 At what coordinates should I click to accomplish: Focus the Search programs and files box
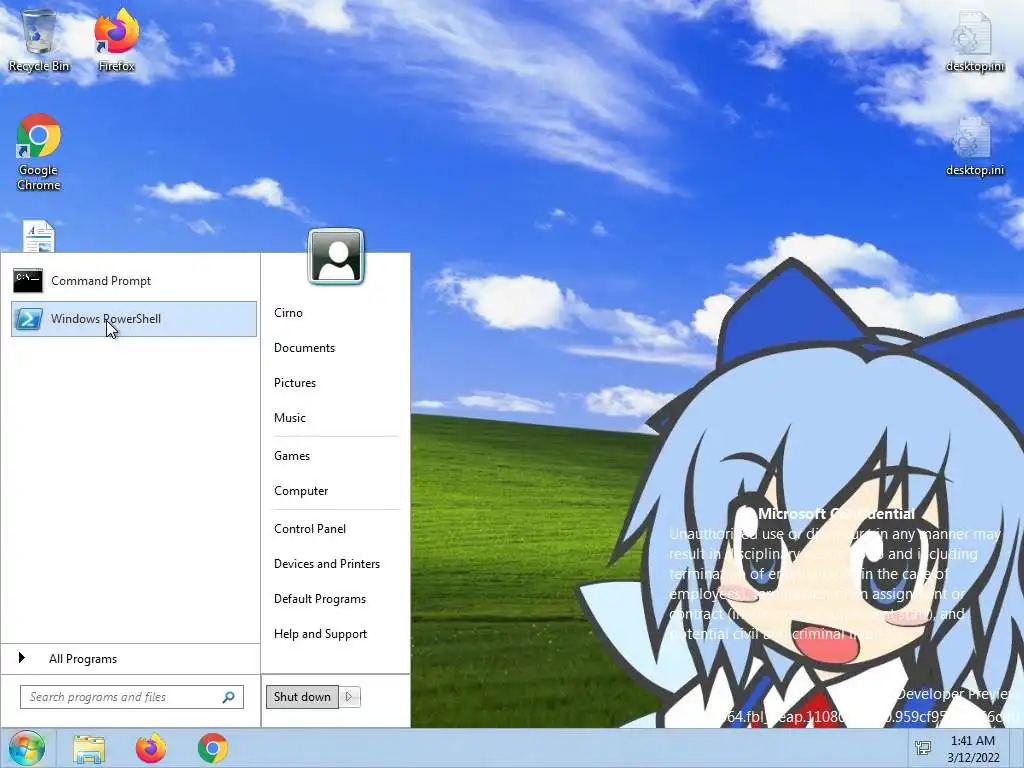coord(132,697)
